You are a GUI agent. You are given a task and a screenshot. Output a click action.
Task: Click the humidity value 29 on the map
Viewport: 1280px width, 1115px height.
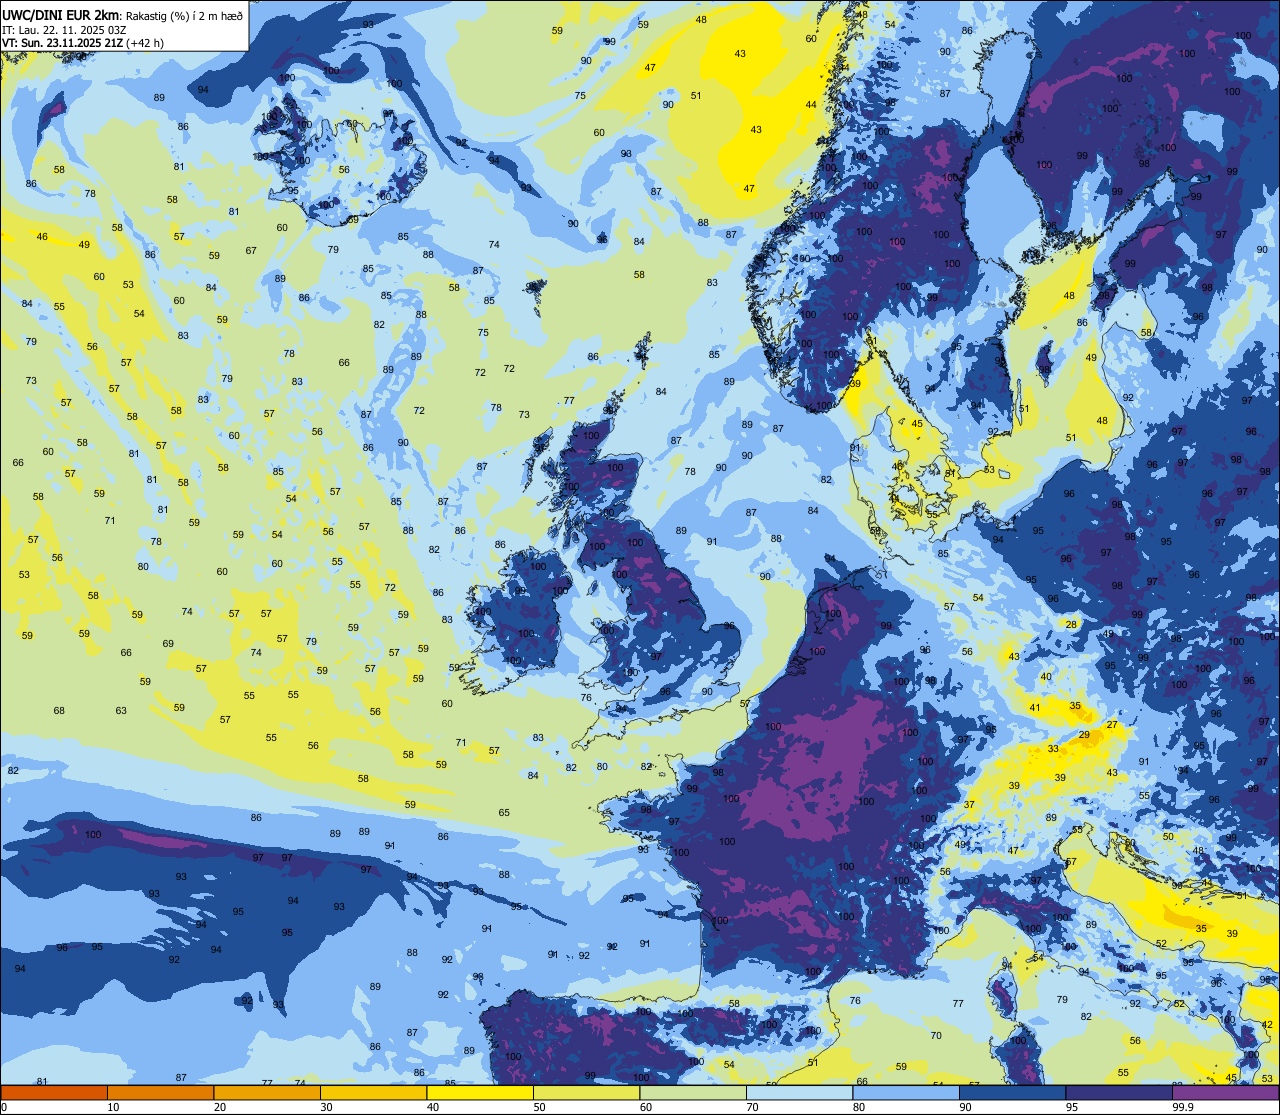click(1084, 735)
